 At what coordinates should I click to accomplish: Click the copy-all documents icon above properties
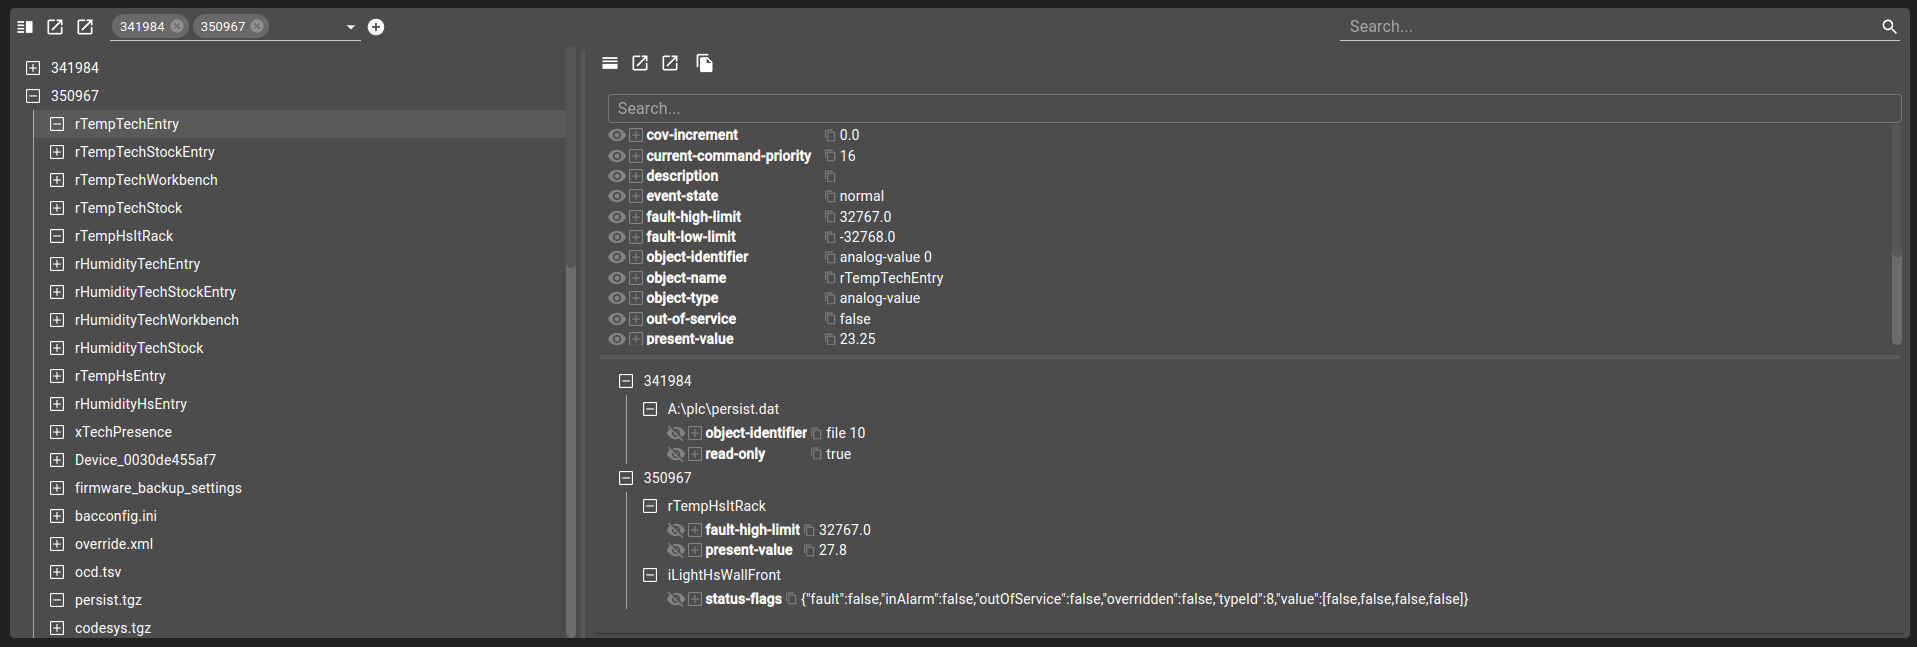click(705, 63)
